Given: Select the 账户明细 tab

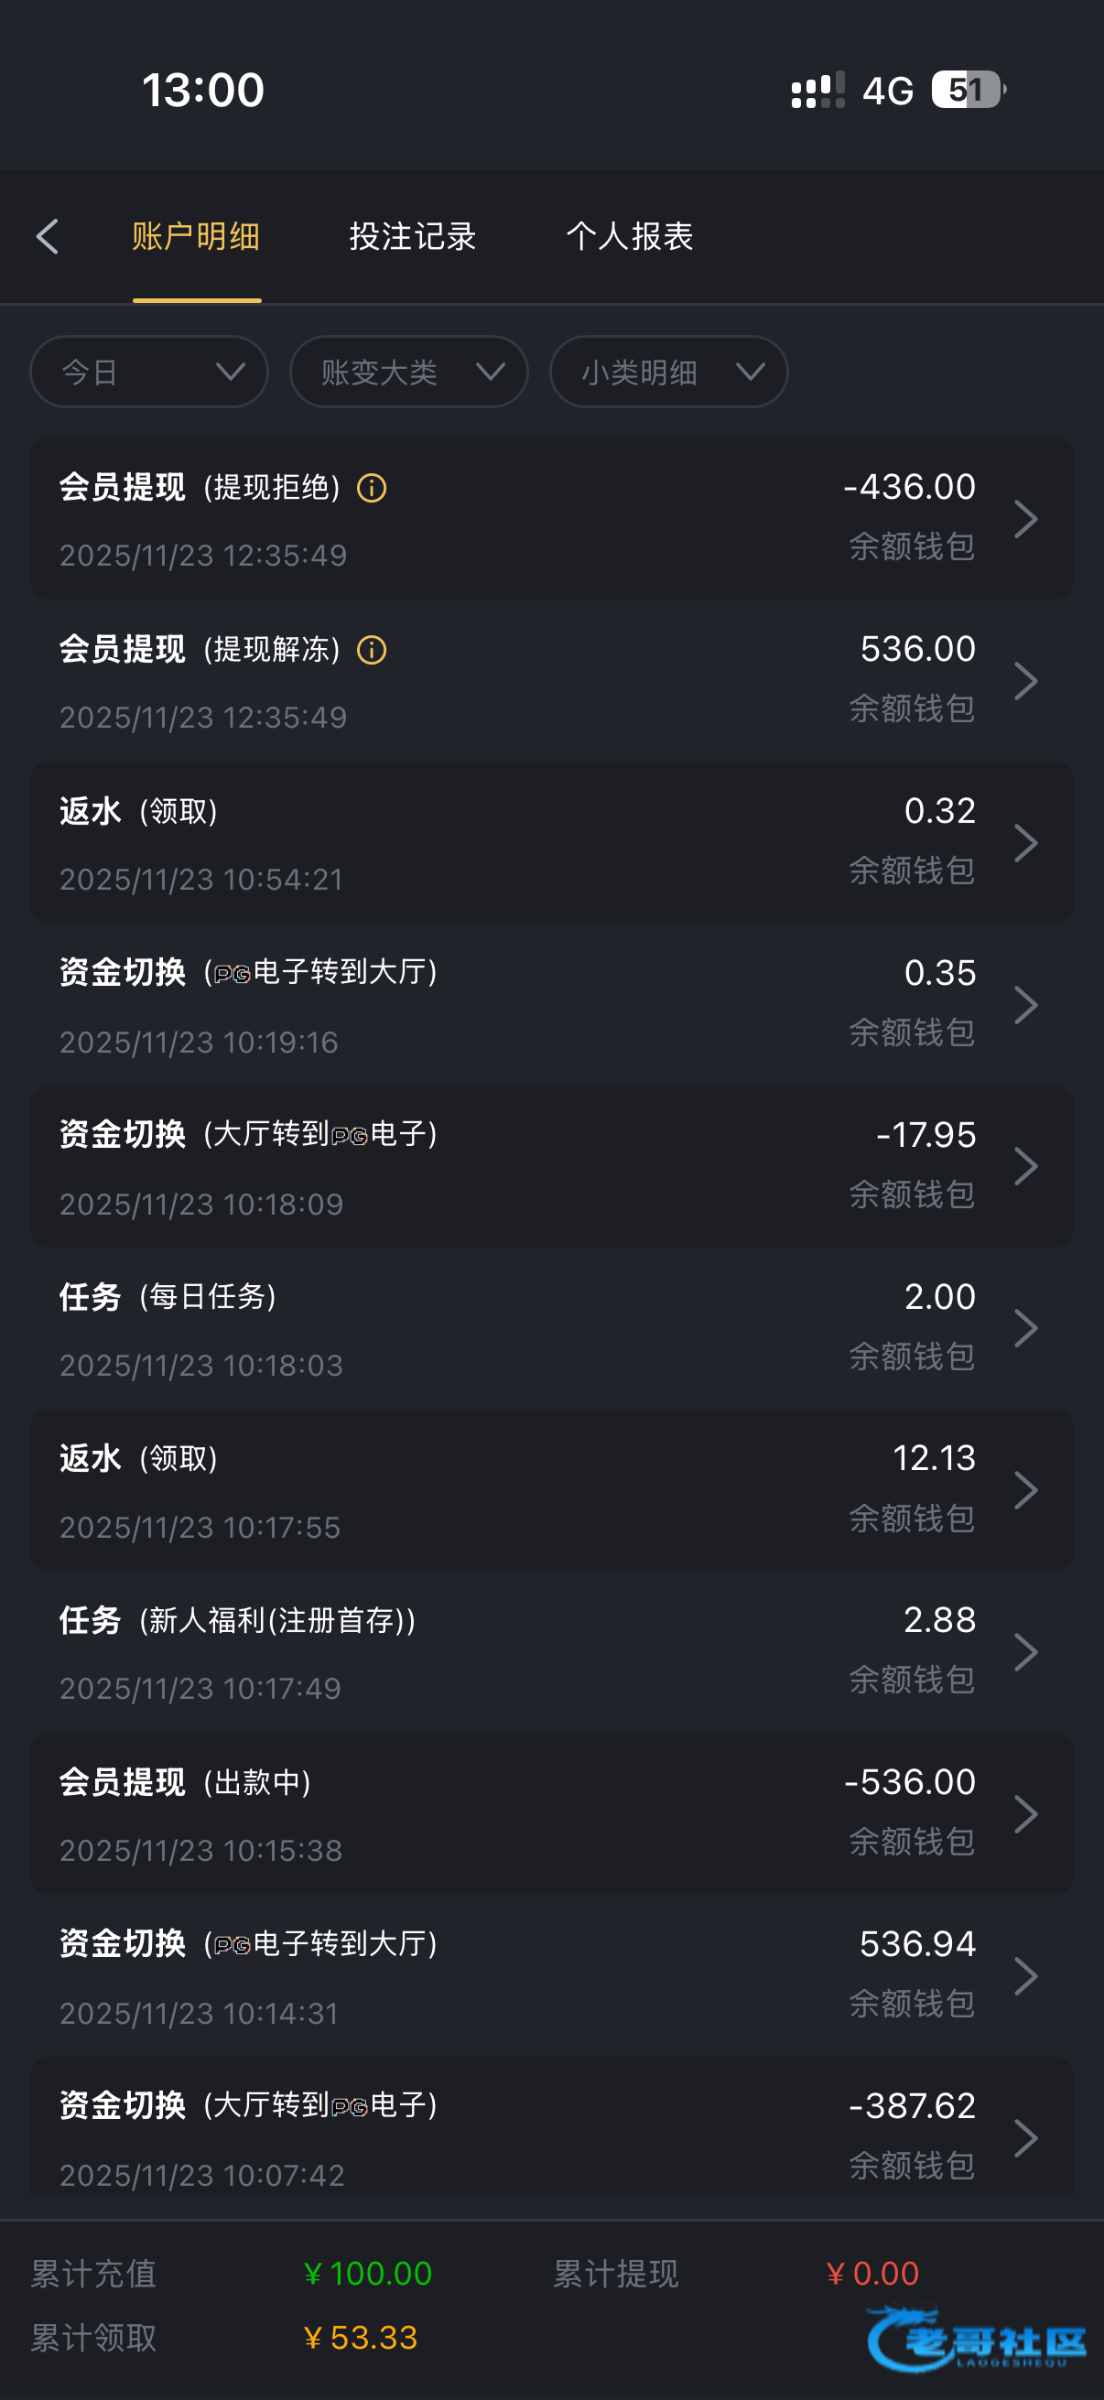Looking at the screenshot, I should [x=196, y=237].
